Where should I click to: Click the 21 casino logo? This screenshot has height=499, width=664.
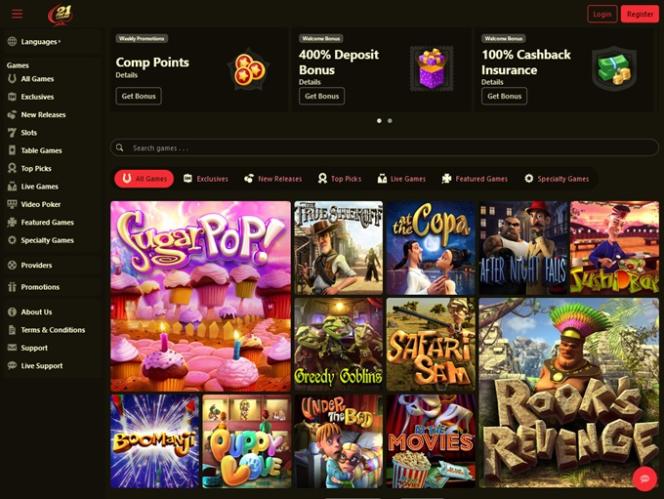pyautogui.click(x=61, y=14)
